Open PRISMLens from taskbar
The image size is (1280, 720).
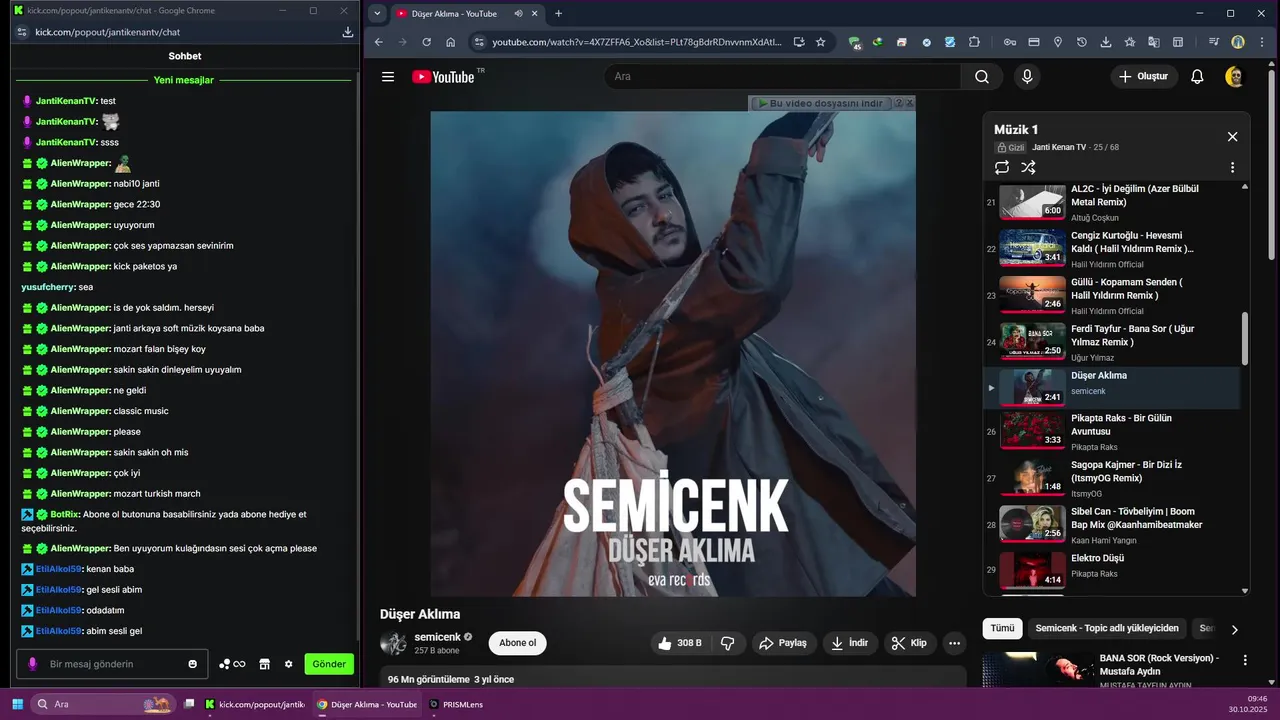point(456,704)
